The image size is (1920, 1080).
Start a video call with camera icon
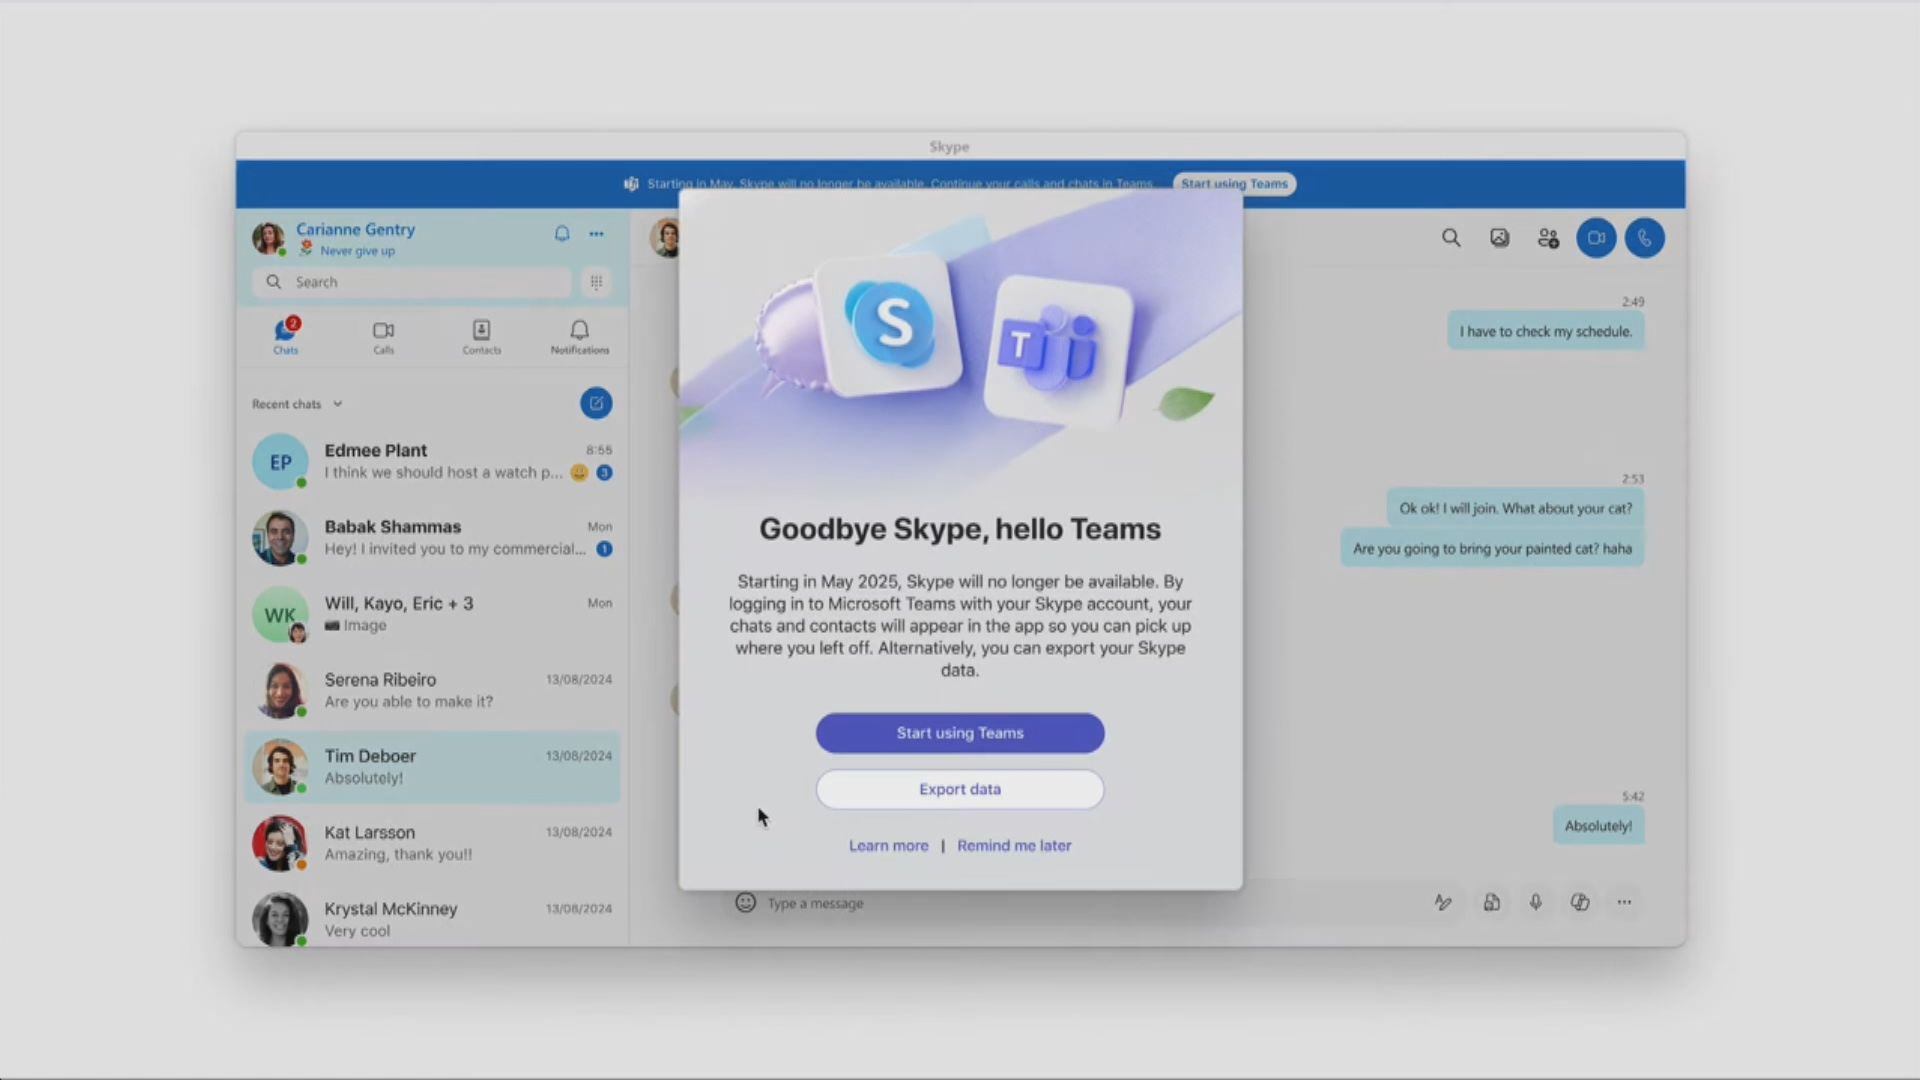[x=1596, y=238]
